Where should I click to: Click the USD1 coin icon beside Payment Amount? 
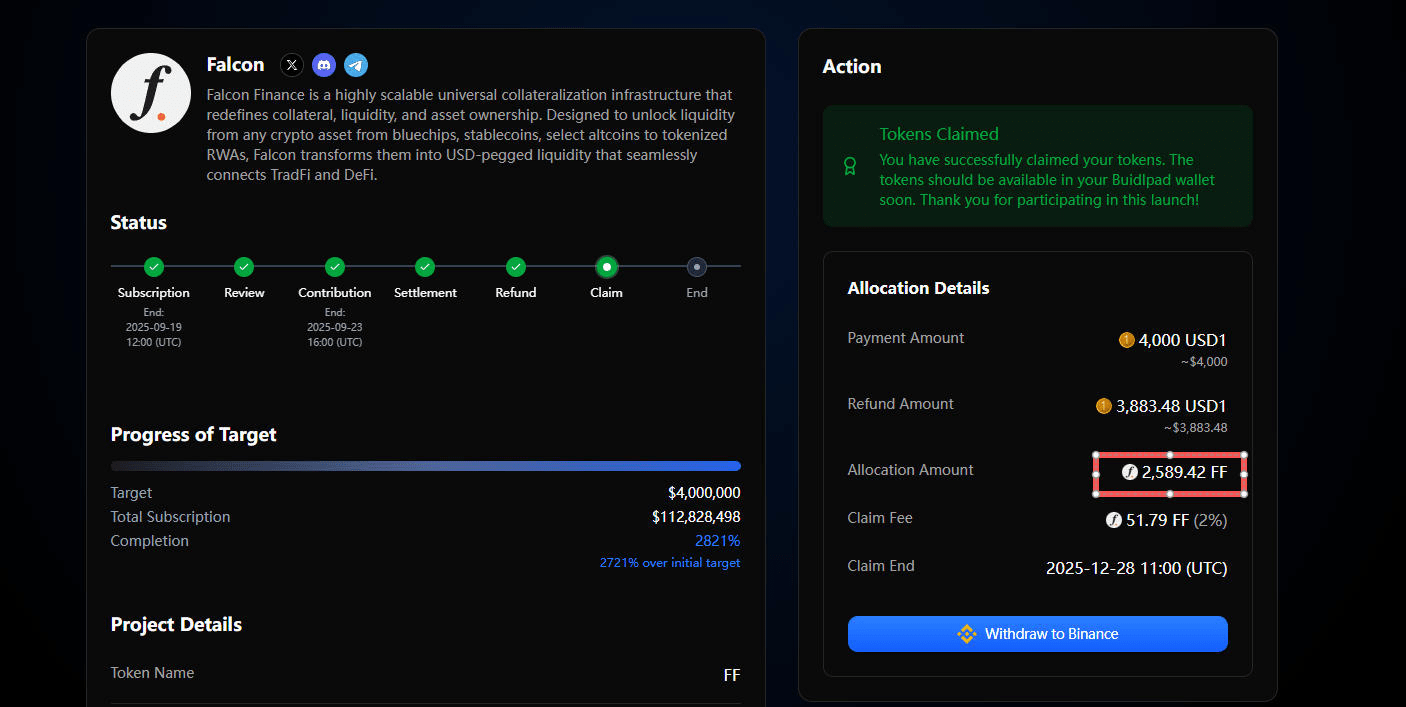1127,340
